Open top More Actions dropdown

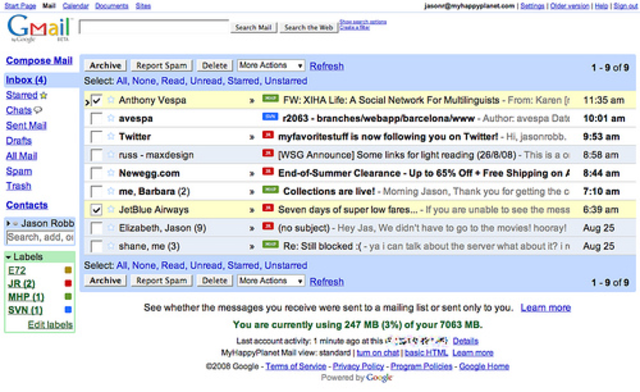(271, 65)
